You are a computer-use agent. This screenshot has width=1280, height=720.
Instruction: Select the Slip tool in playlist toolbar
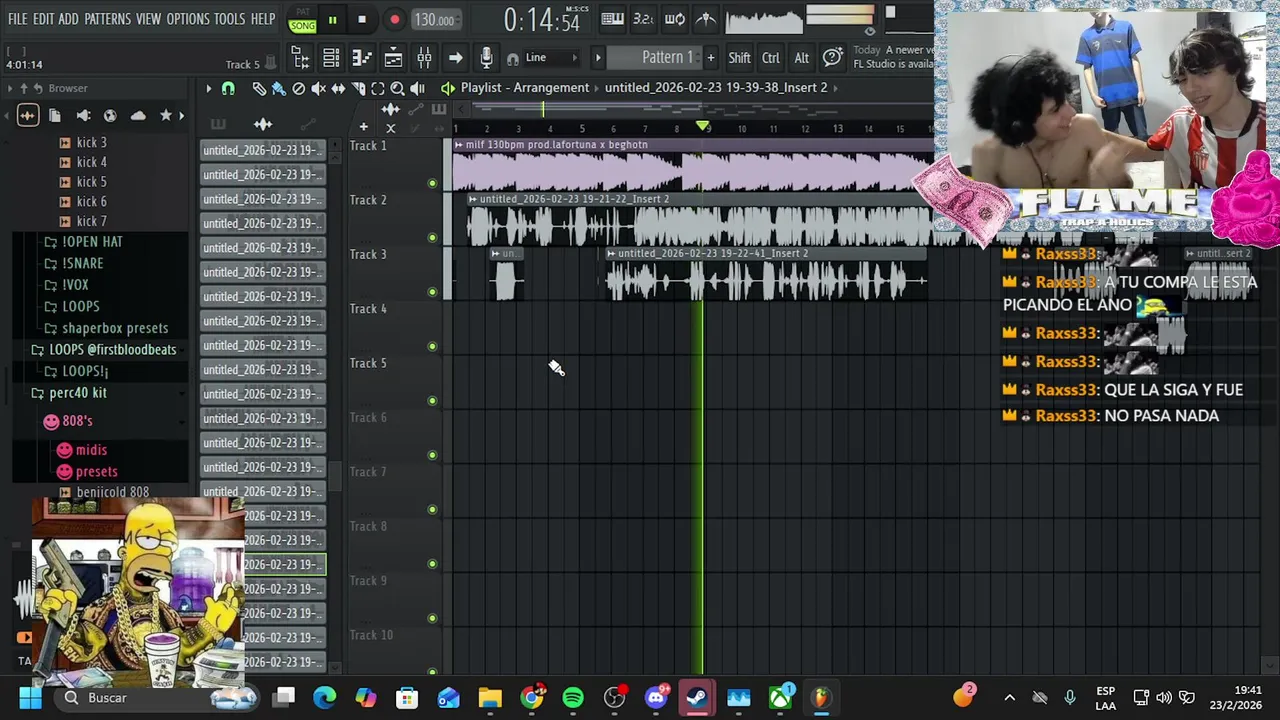coord(338,88)
